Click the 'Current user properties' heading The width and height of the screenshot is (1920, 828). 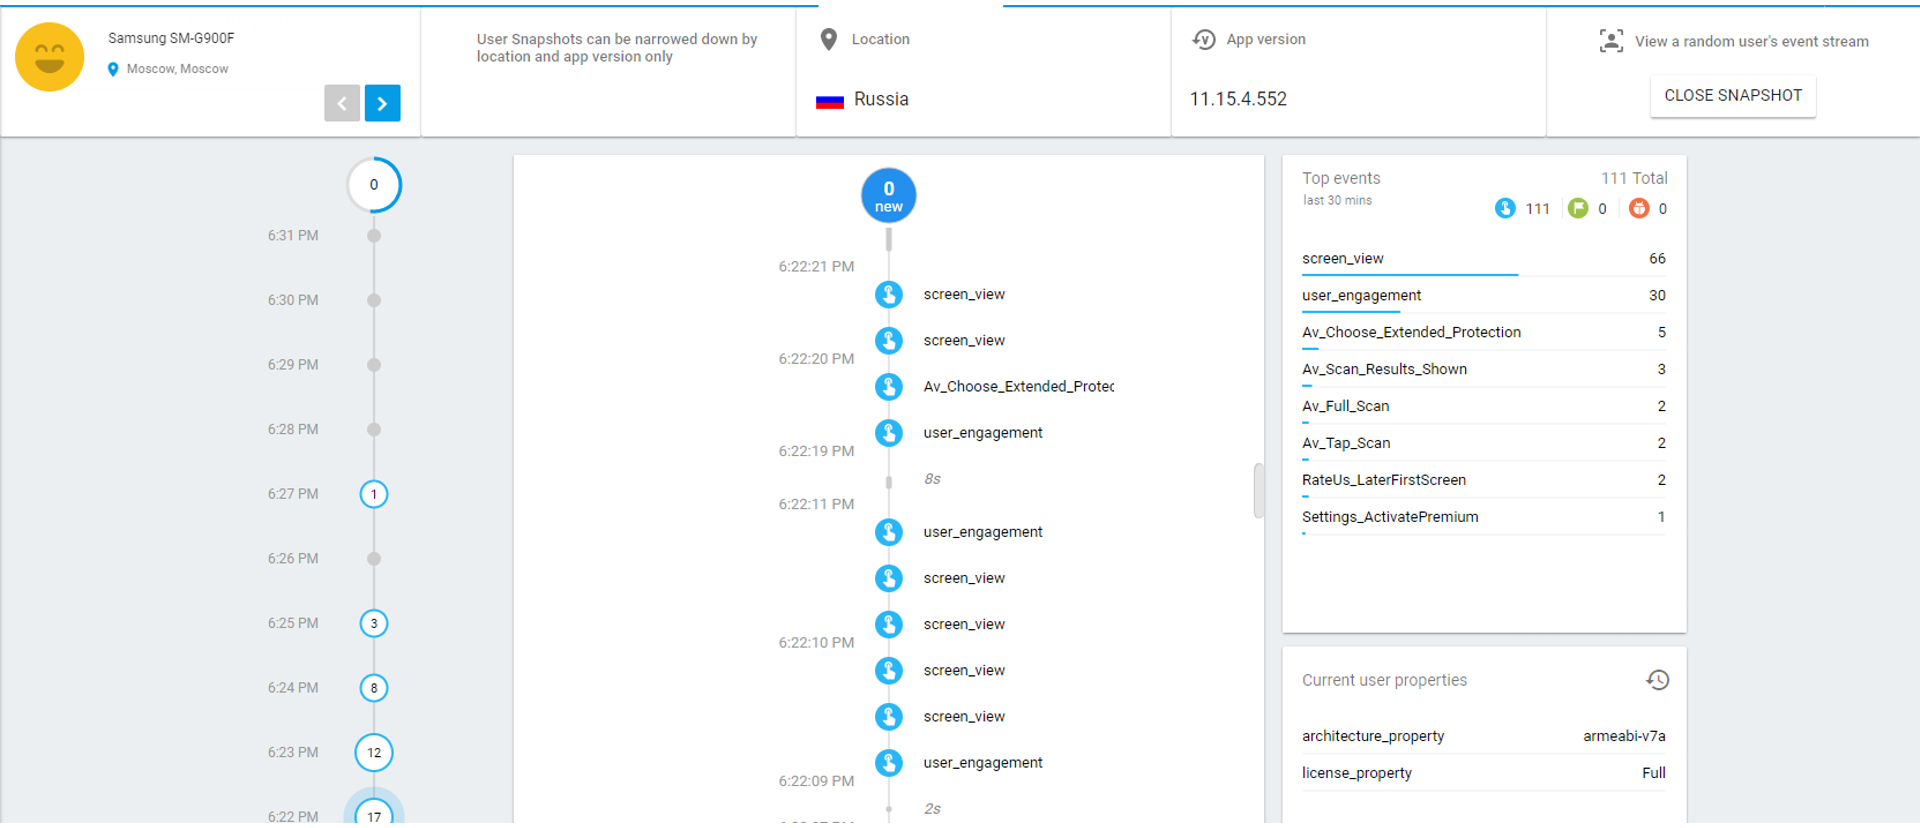[x=1384, y=680]
